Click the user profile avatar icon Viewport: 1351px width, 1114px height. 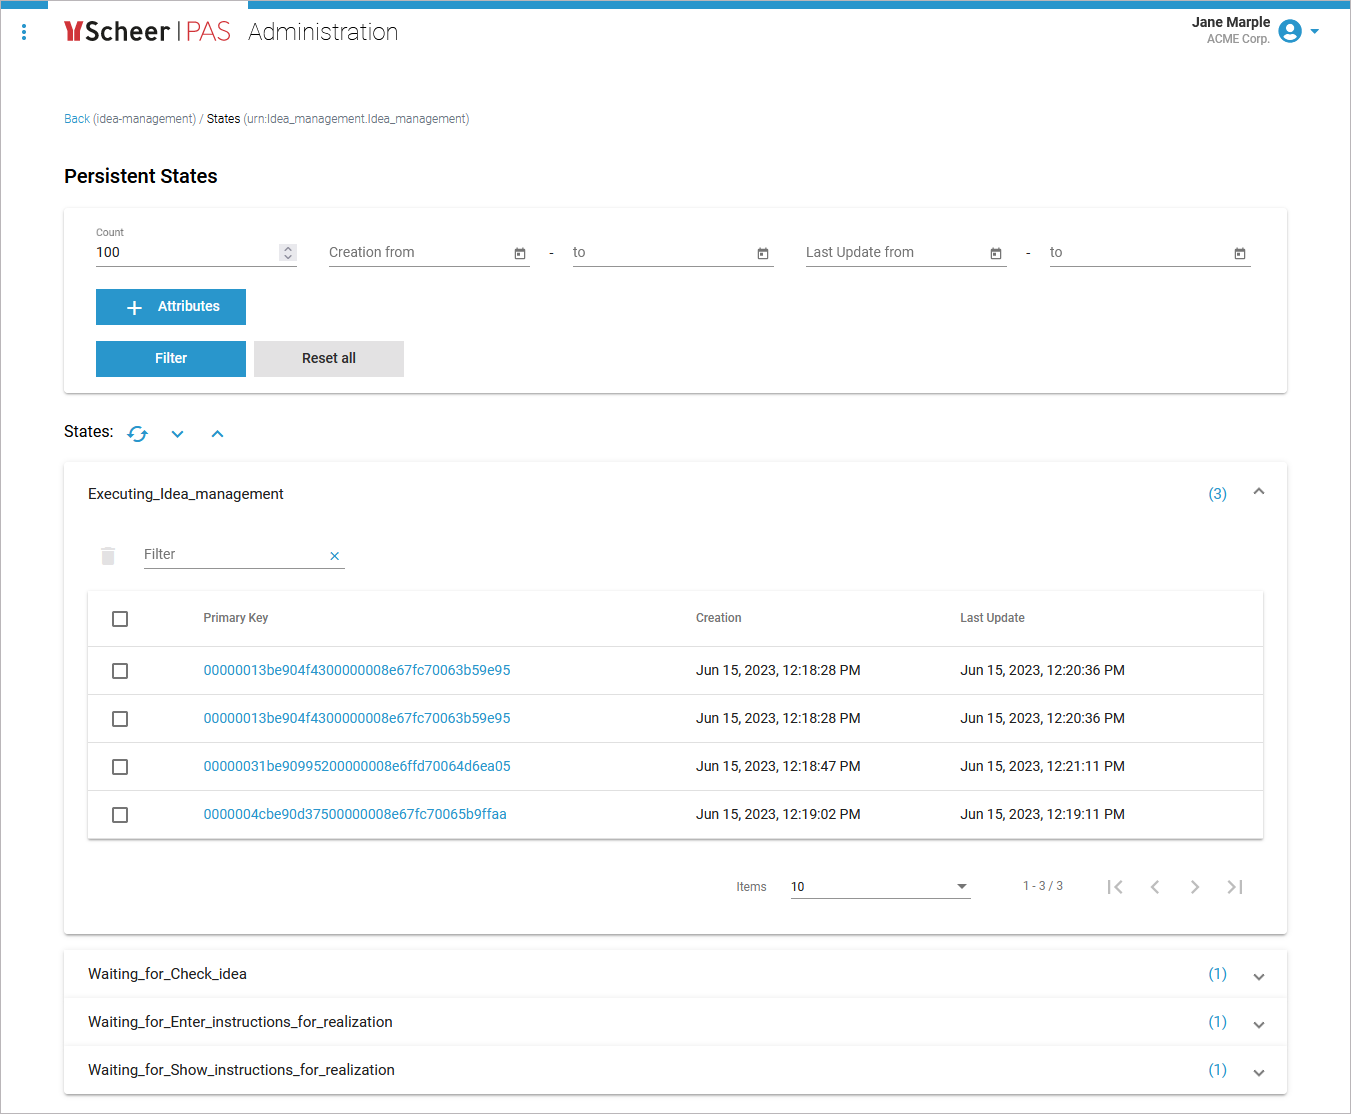[x=1290, y=32]
